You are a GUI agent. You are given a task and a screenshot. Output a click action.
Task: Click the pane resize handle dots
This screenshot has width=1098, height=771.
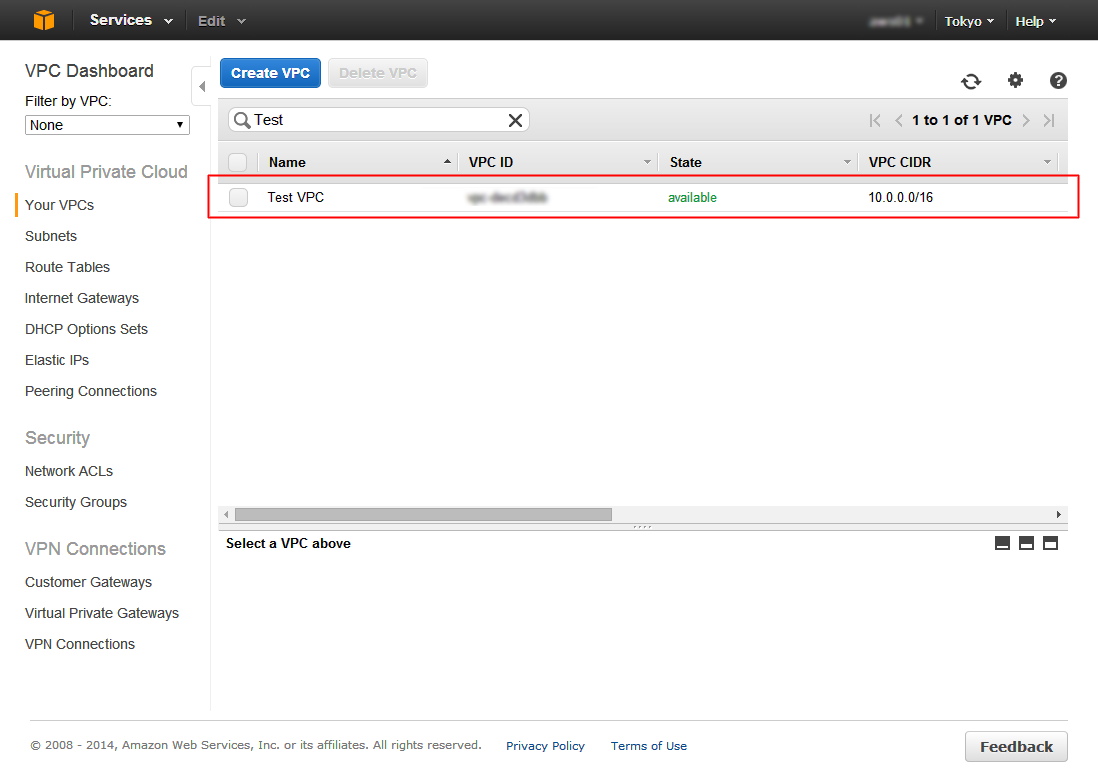coord(642,527)
